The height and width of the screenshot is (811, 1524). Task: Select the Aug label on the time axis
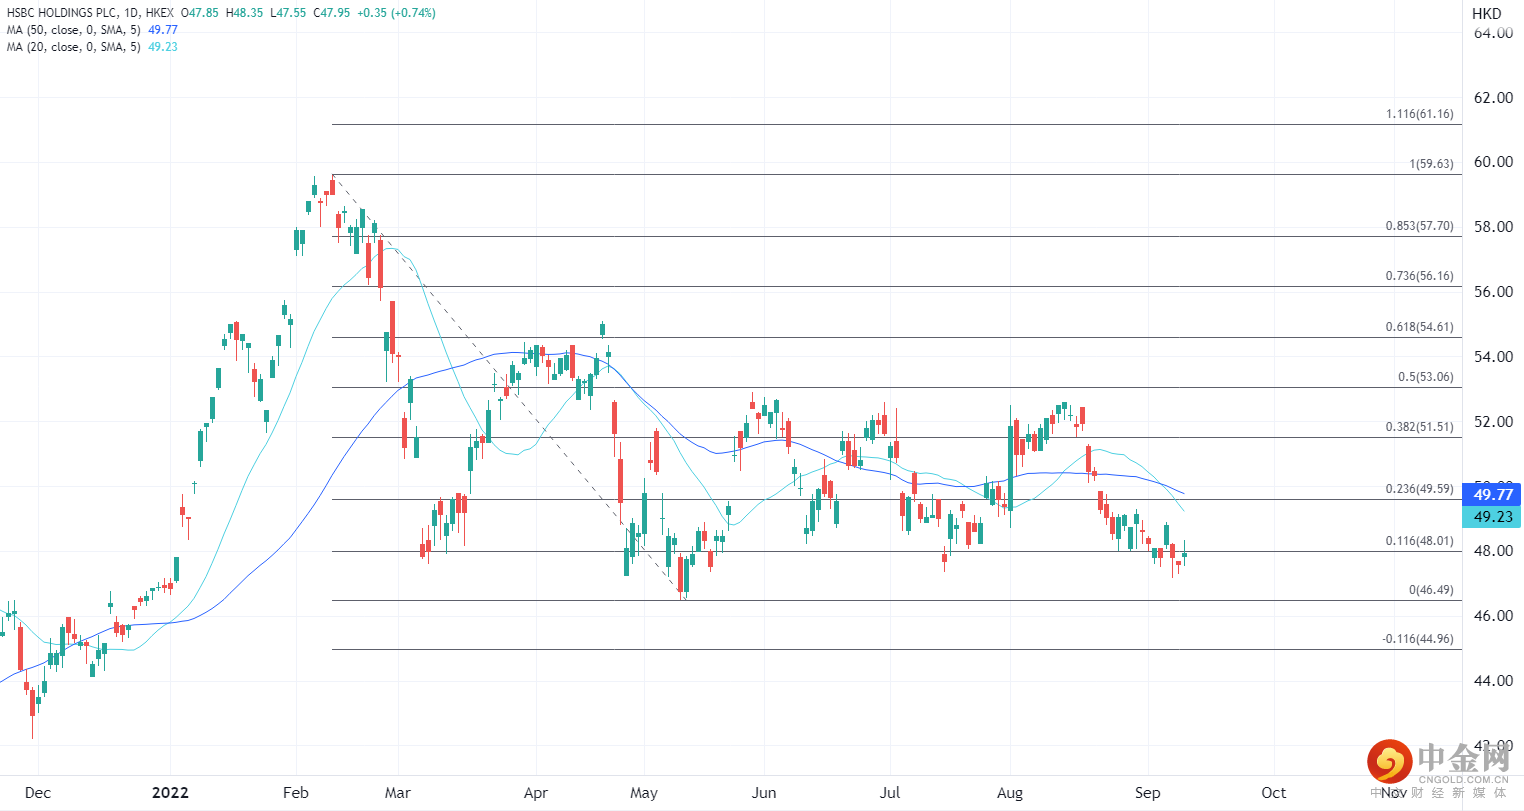(1010, 793)
